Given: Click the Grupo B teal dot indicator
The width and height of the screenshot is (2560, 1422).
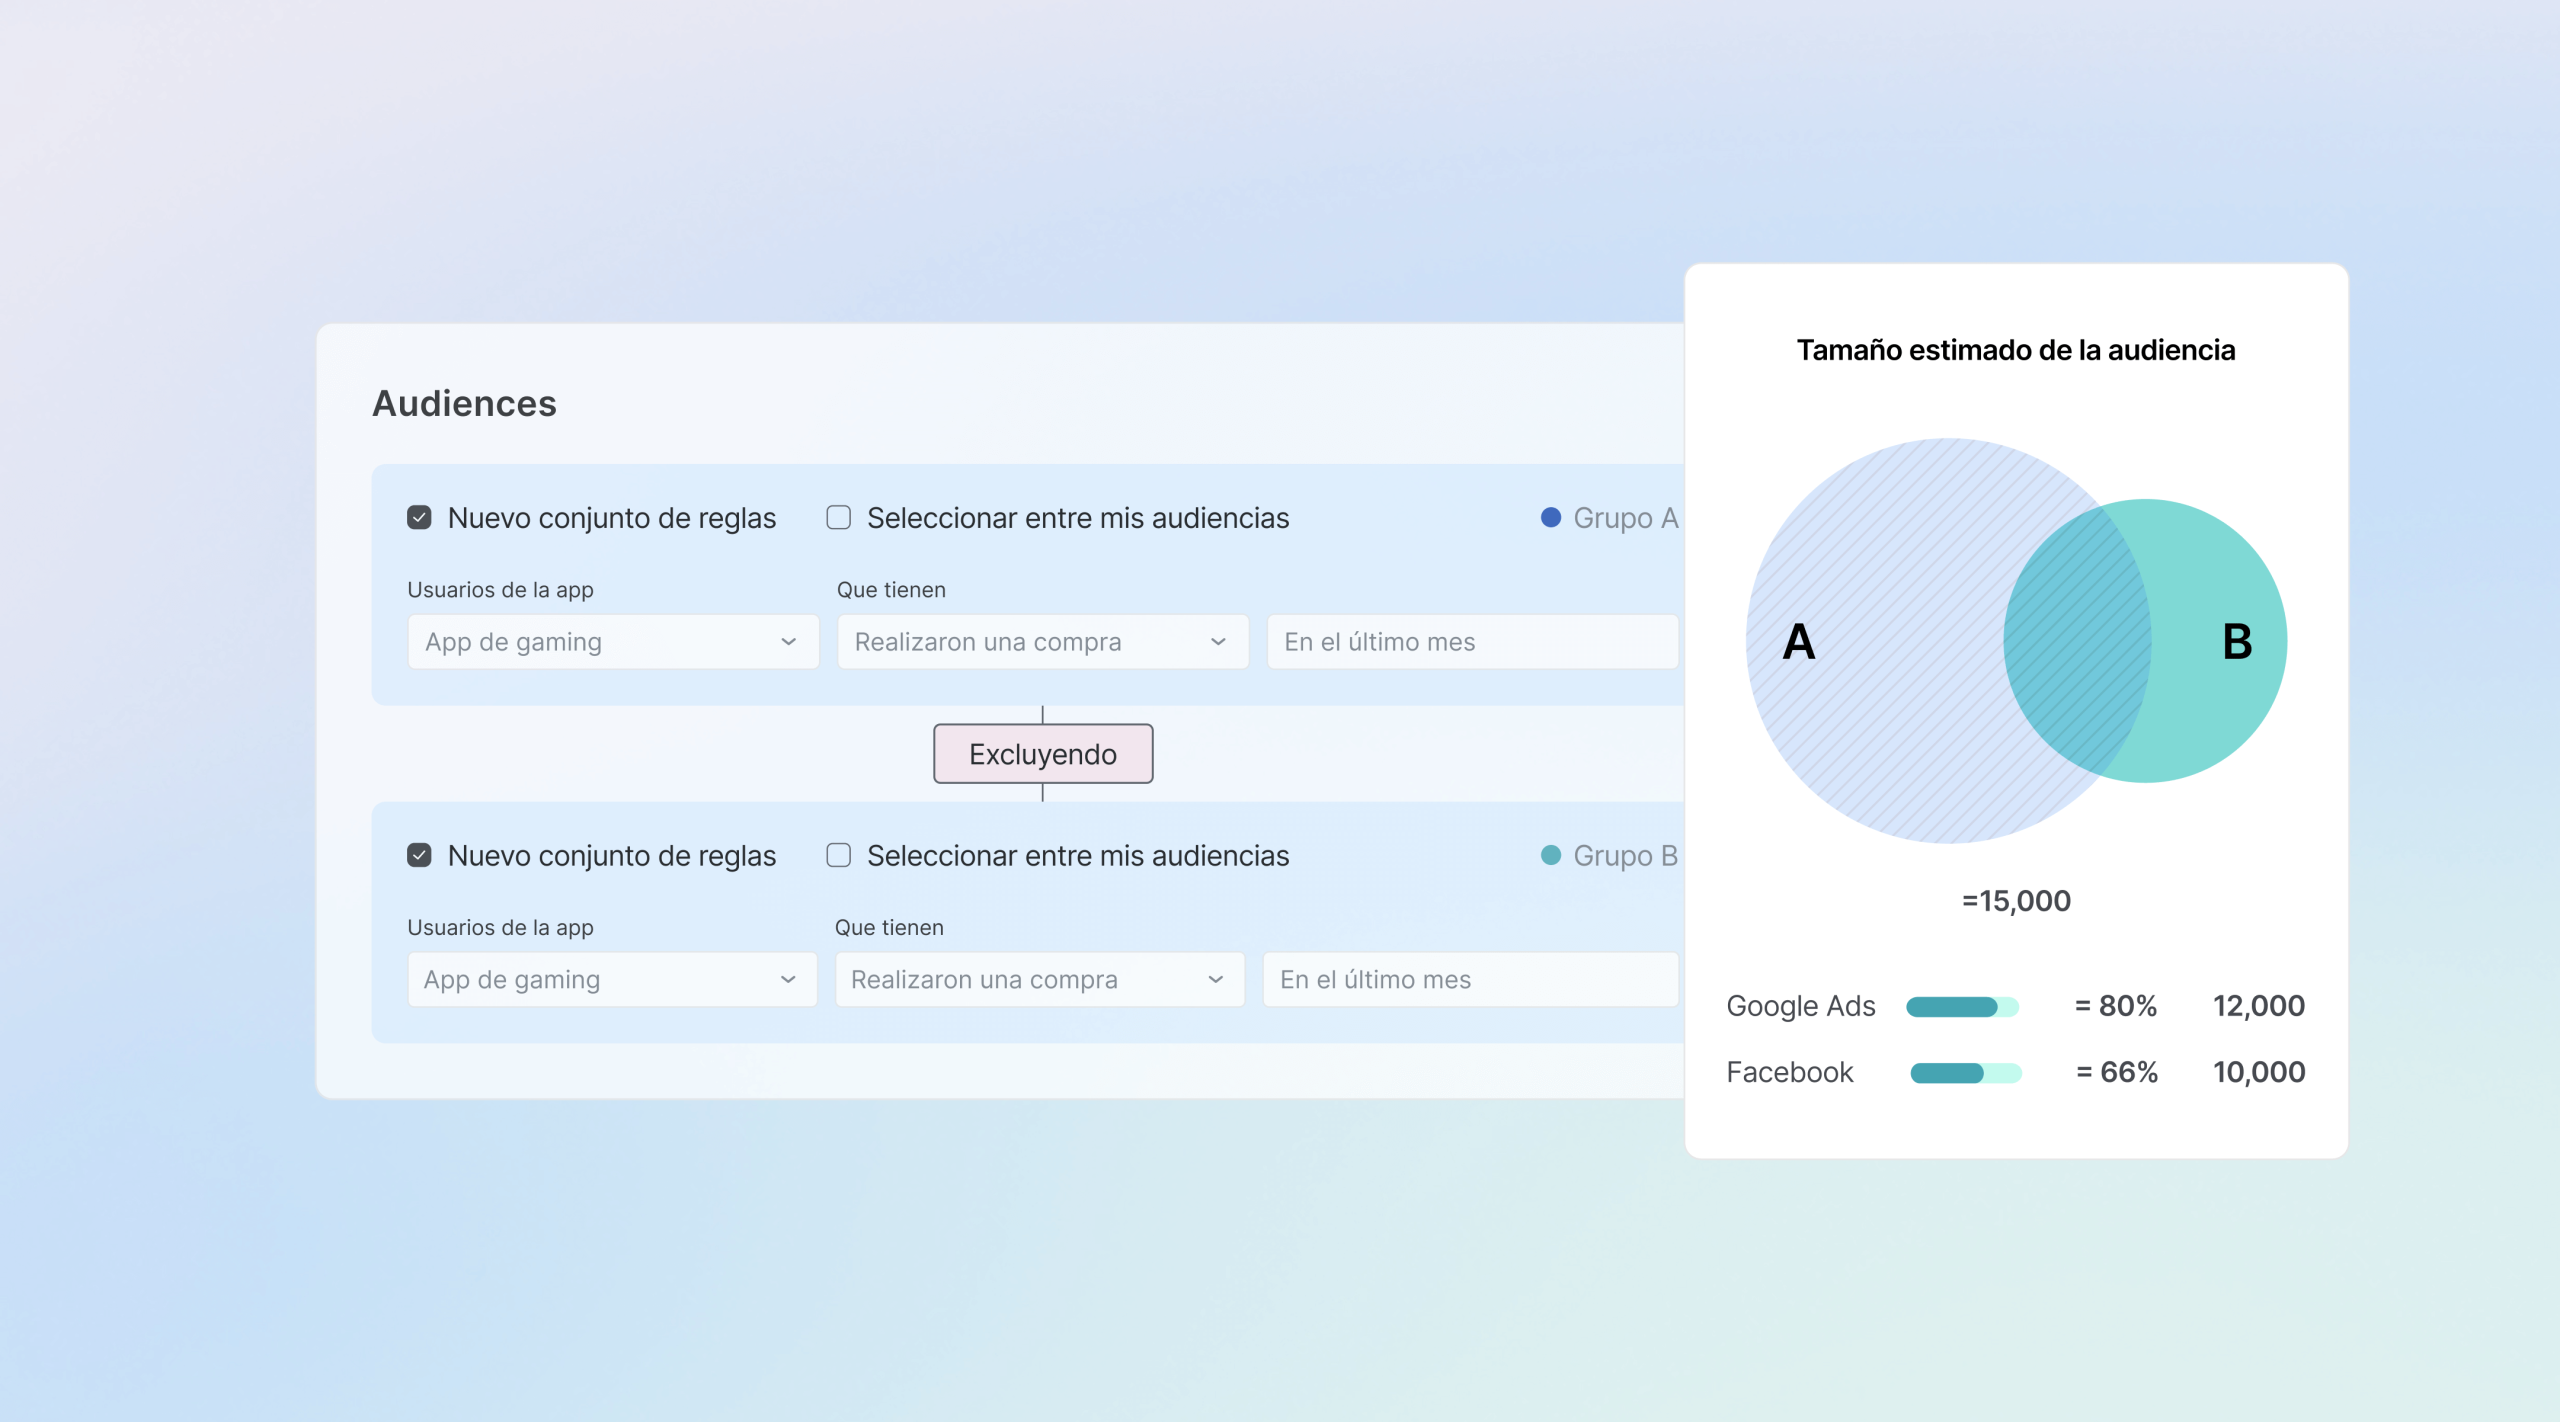Looking at the screenshot, I should click(1551, 855).
